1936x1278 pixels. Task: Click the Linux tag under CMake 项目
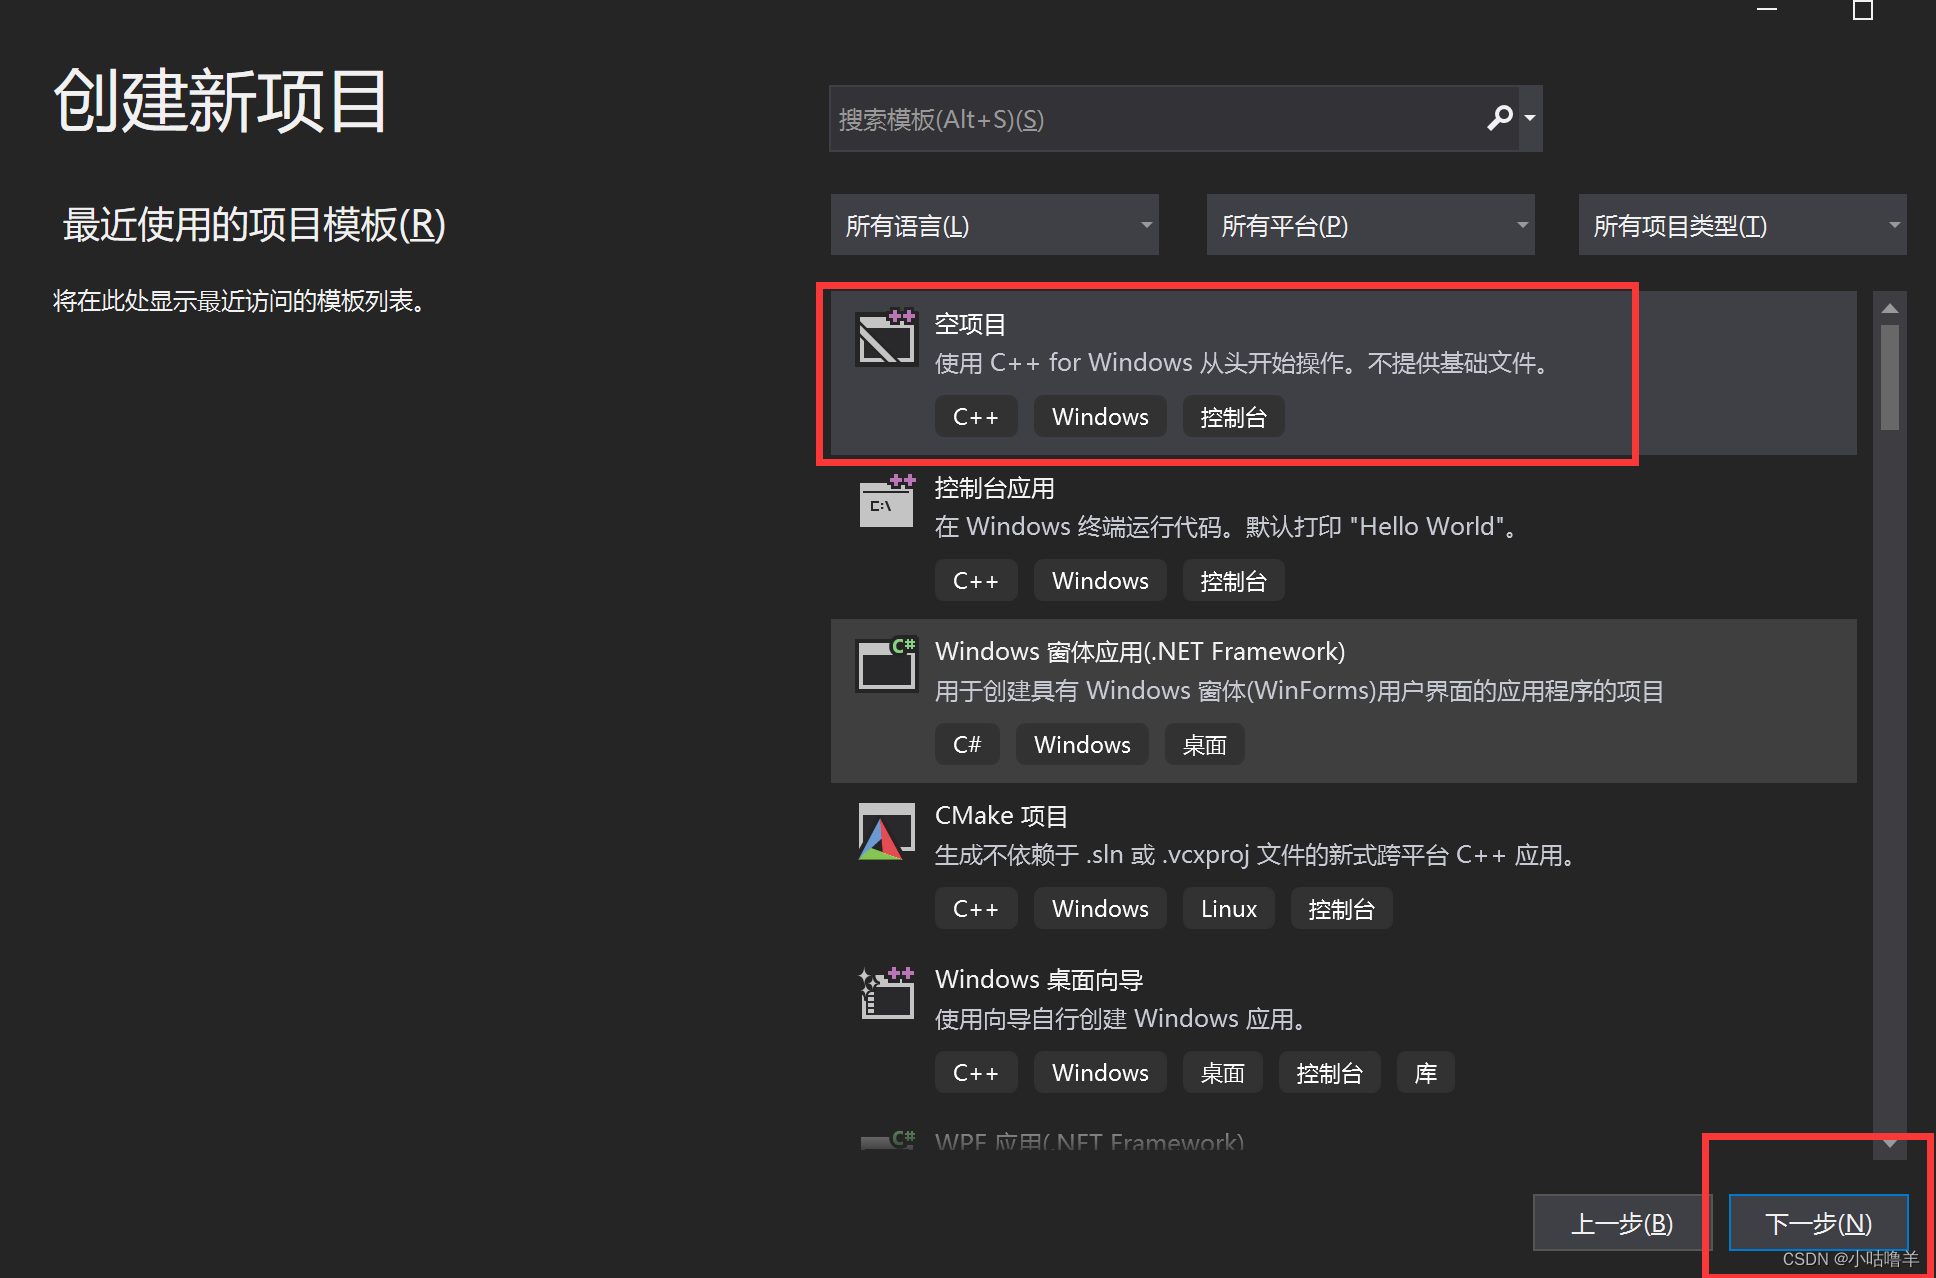[1228, 908]
